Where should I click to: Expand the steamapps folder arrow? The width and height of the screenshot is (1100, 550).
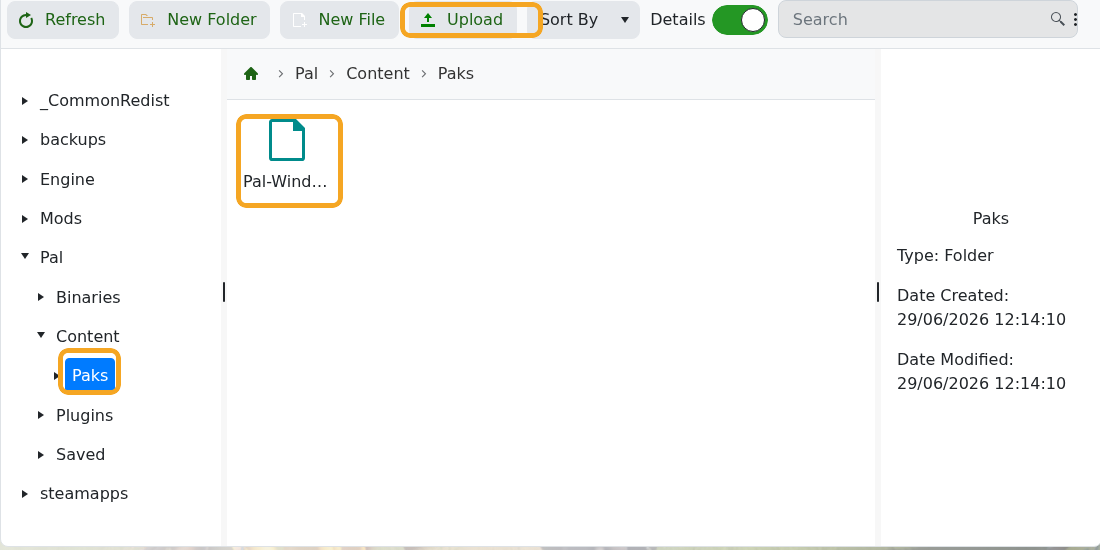click(25, 494)
